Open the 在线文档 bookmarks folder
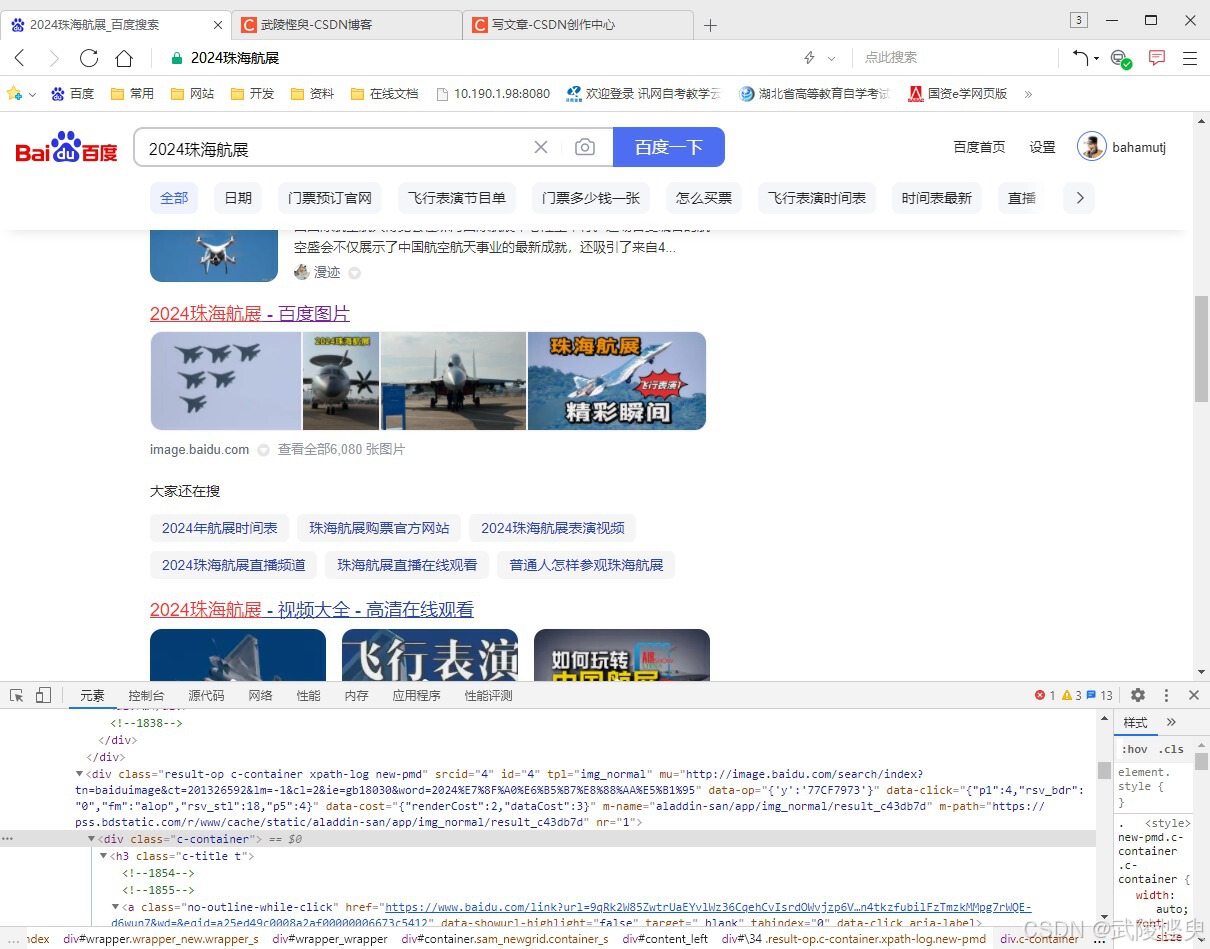 [384, 93]
